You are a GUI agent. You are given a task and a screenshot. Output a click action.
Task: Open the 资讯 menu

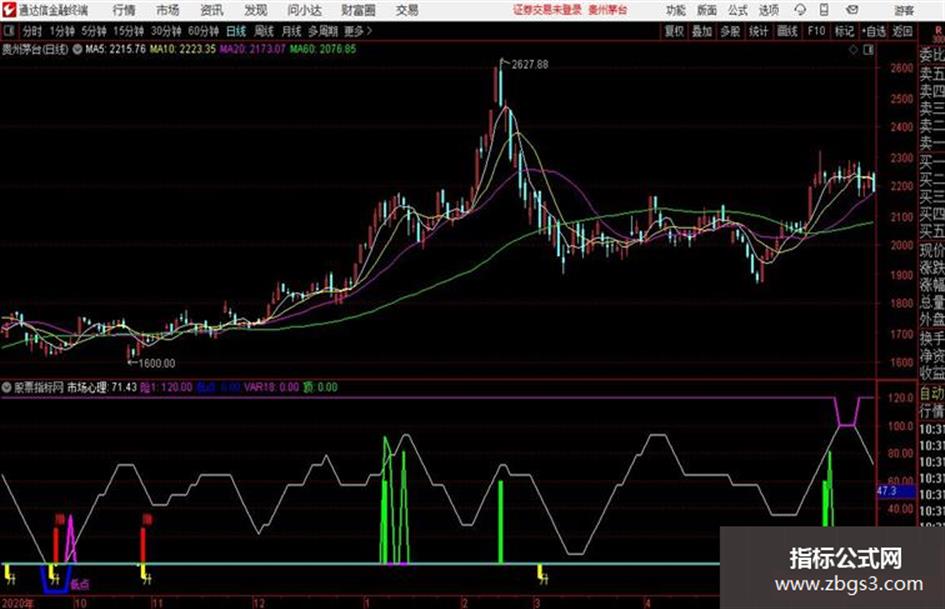coord(212,10)
